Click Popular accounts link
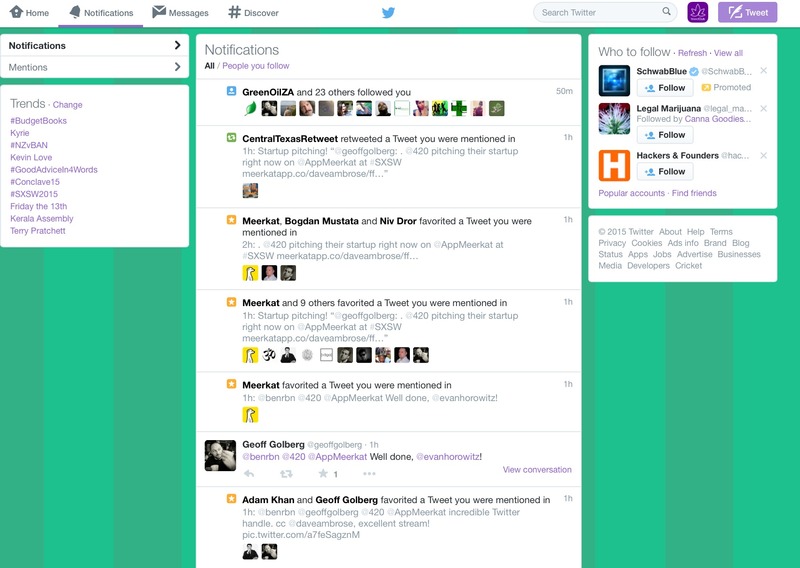This screenshot has height=568, width=800. (631, 193)
